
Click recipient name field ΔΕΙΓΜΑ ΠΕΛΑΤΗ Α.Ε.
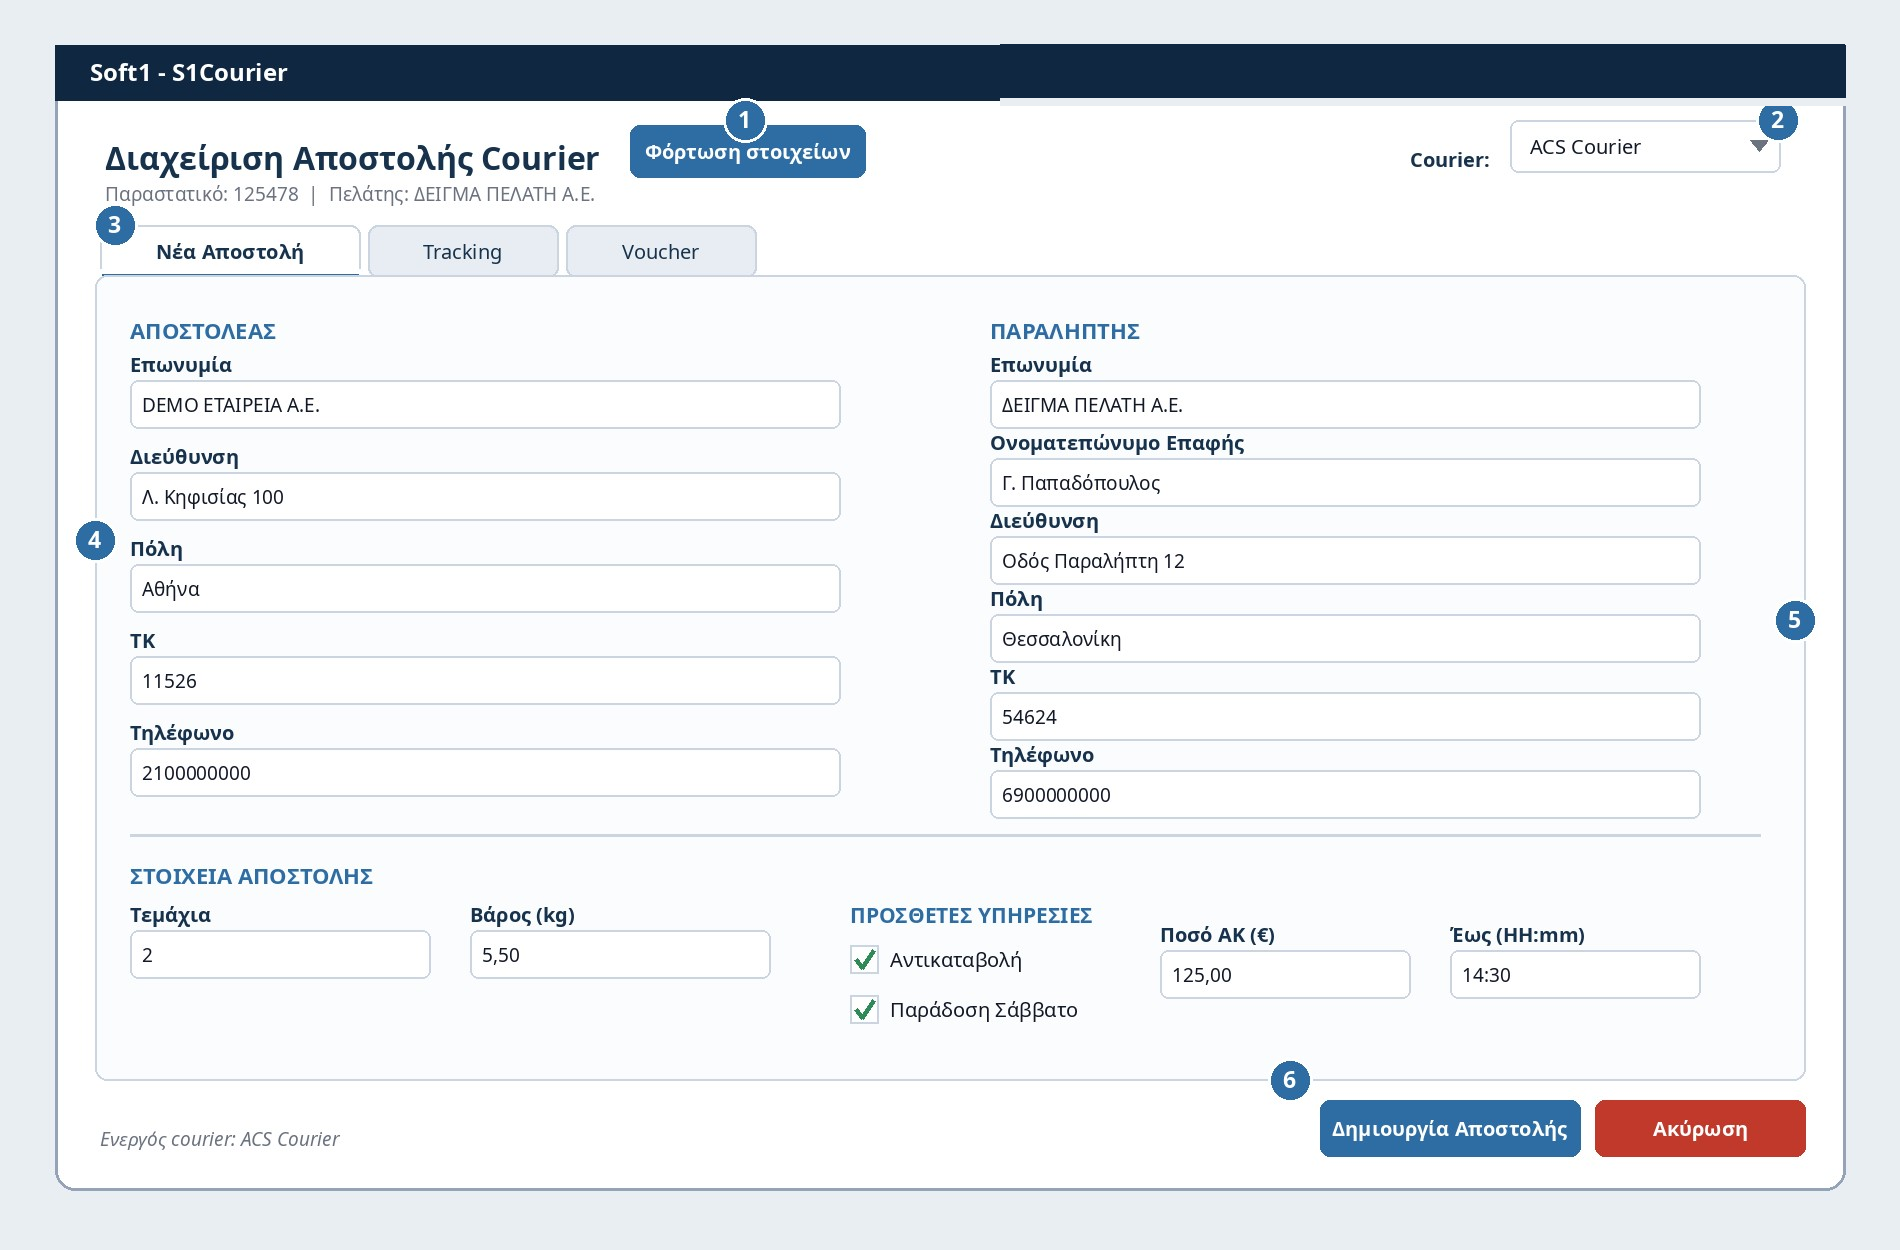point(1345,405)
